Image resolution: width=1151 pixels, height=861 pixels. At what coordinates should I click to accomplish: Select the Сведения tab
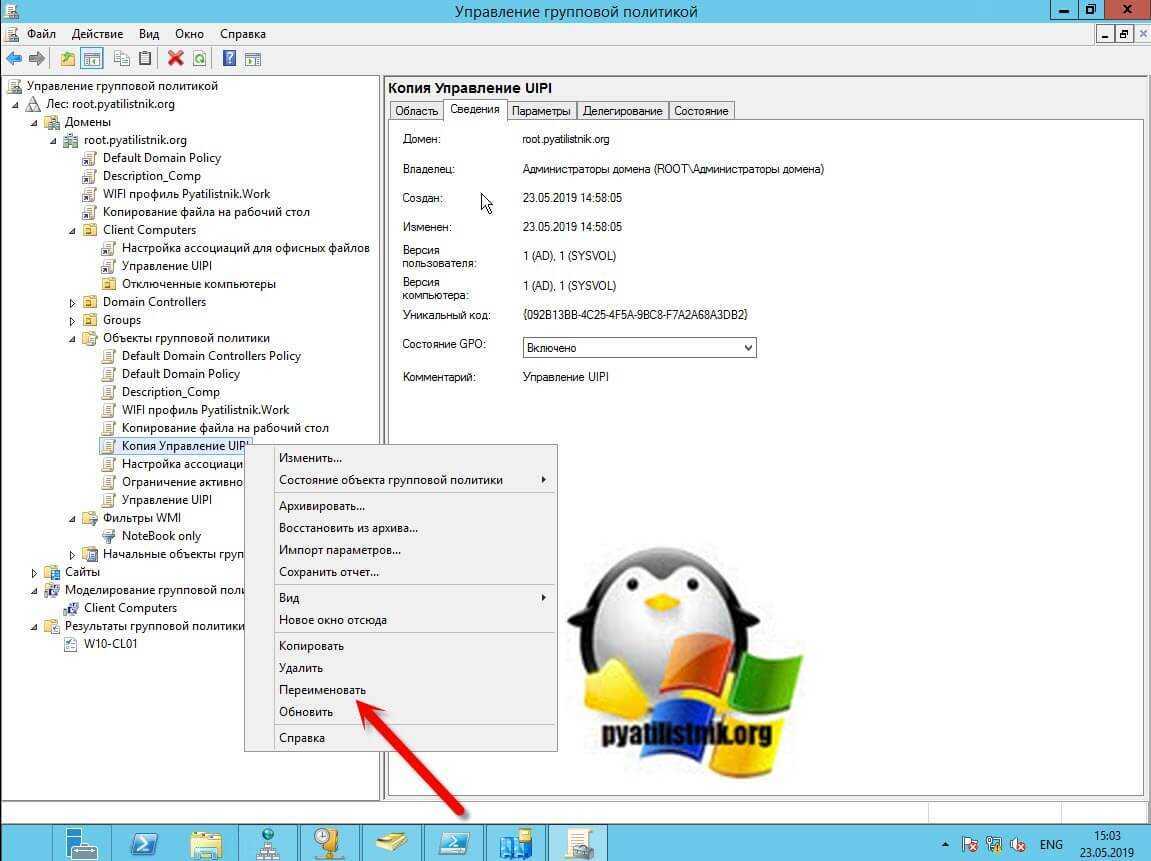[x=475, y=109]
